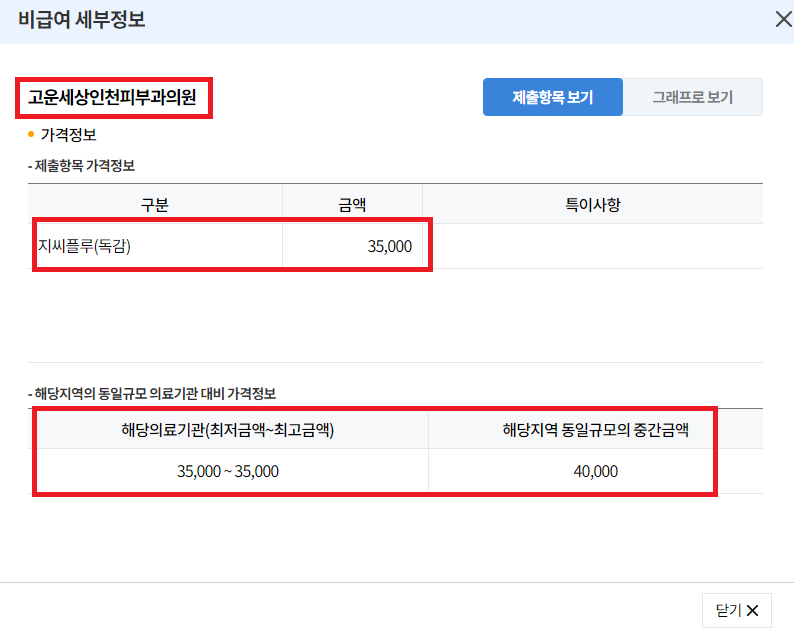Click the 해당지역 동일규모의 중간금액 header
The width and height of the screenshot is (803, 638).
coord(596,430)
